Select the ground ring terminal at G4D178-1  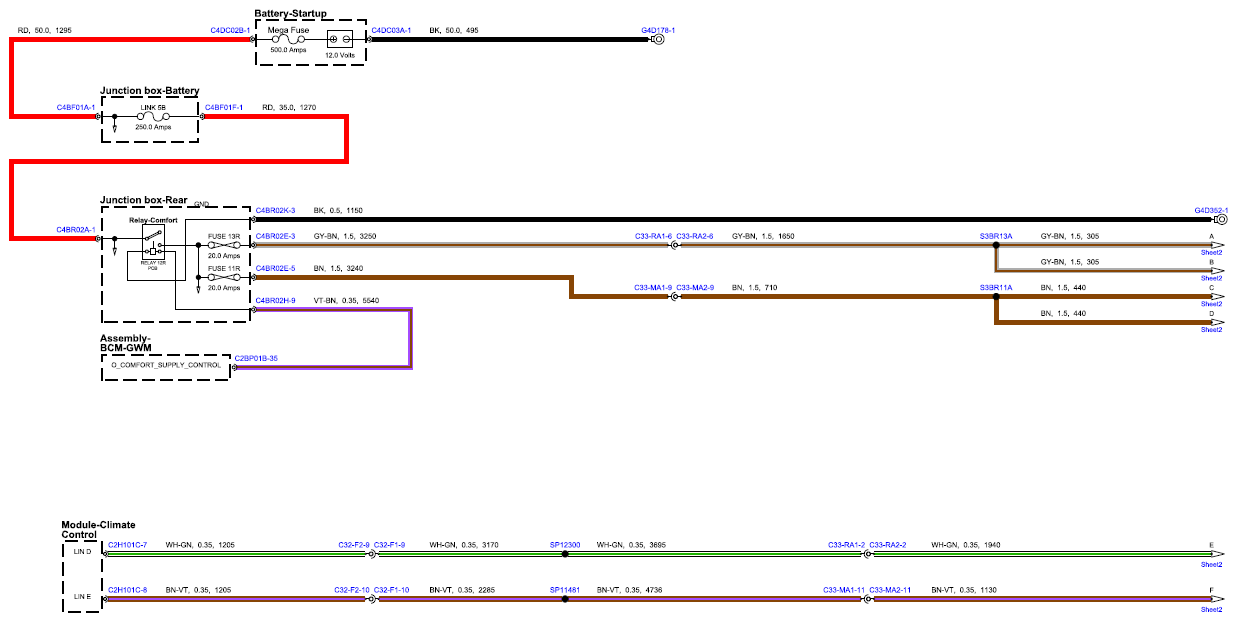coord(659,40)
